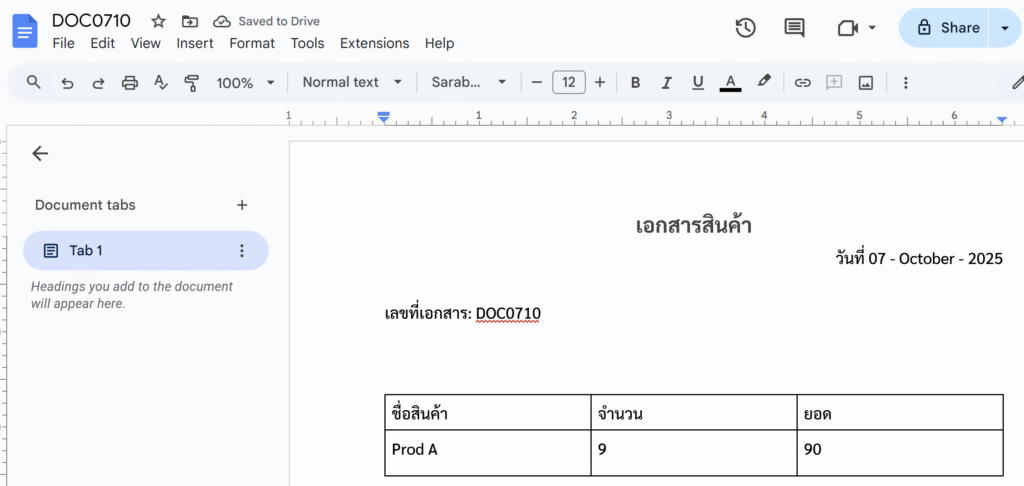
Task: Collapse the document tabs sidebar with back arrow
Action: pos(40,153)
